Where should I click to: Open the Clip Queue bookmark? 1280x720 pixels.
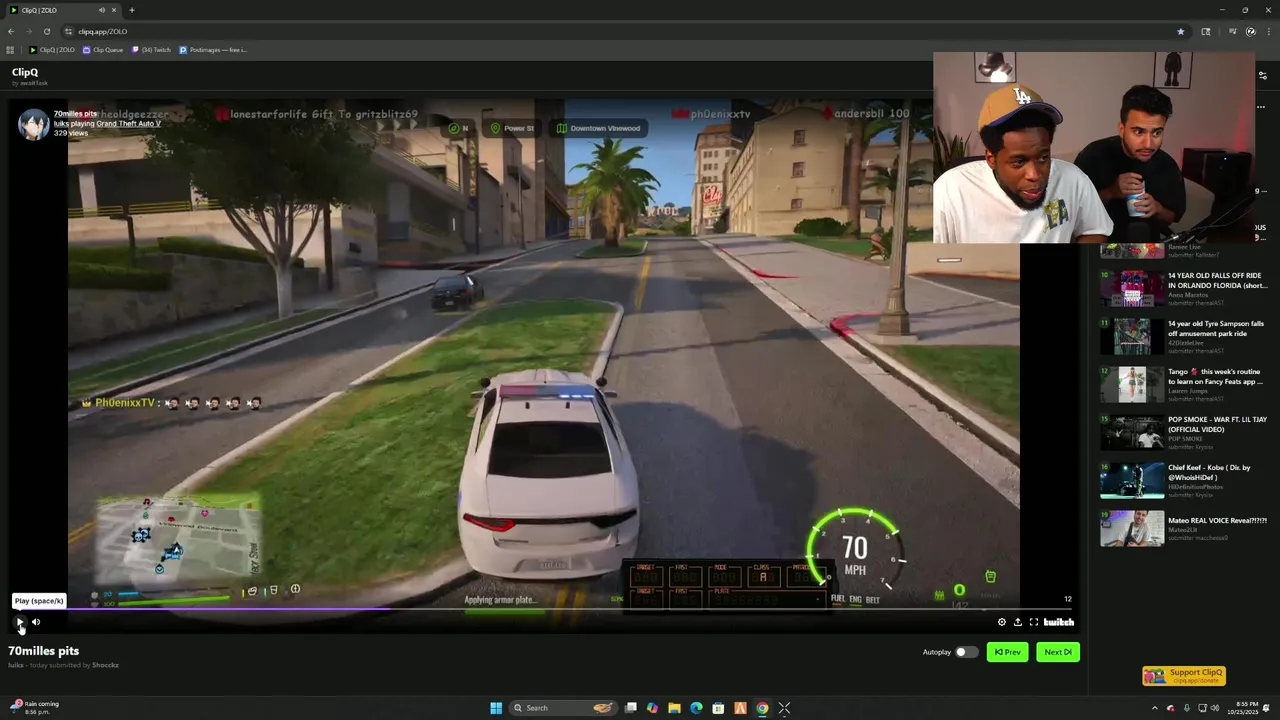[x=103, y=49]
